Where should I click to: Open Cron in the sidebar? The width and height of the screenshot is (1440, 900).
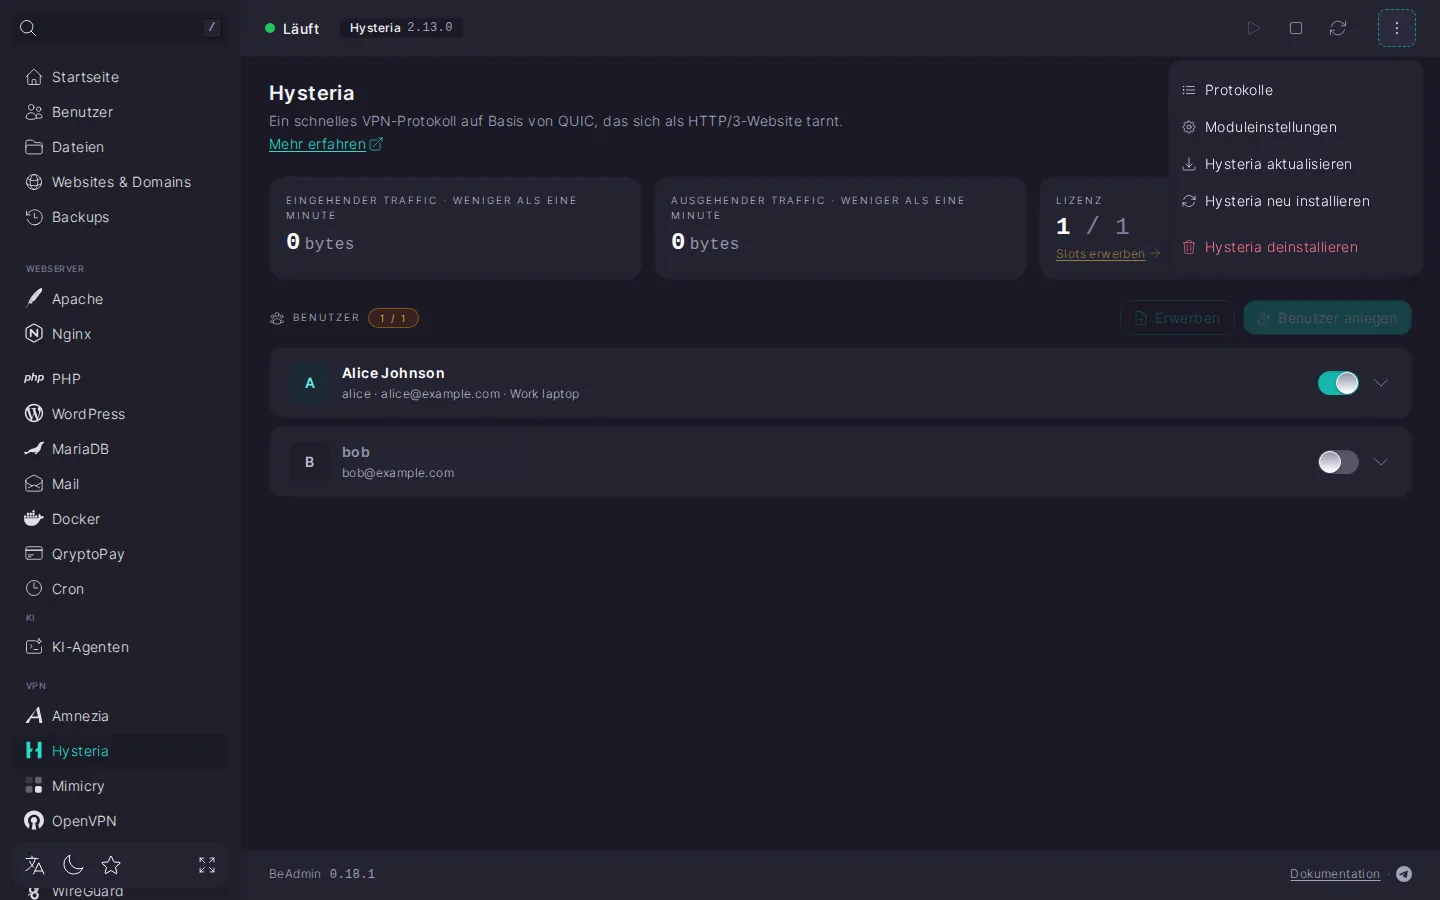click(120, 589)
